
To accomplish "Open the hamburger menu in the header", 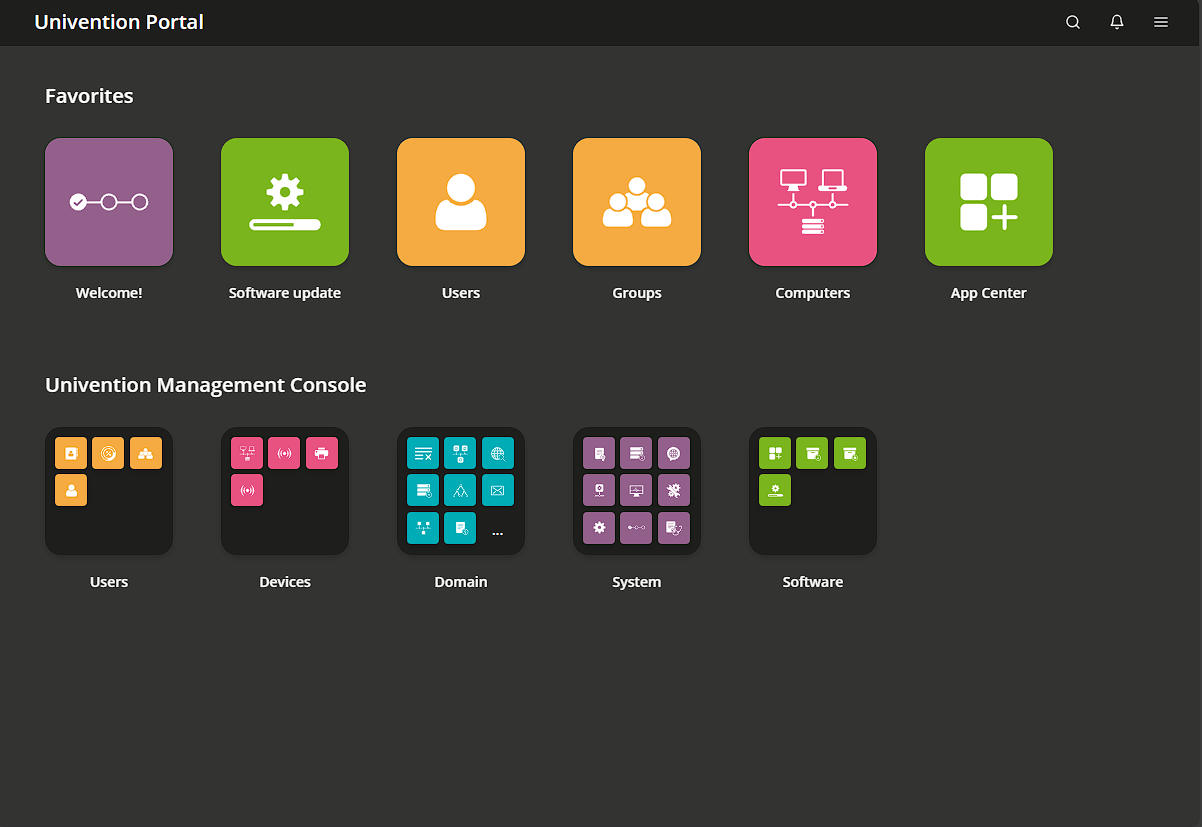I will [1161, 22].
